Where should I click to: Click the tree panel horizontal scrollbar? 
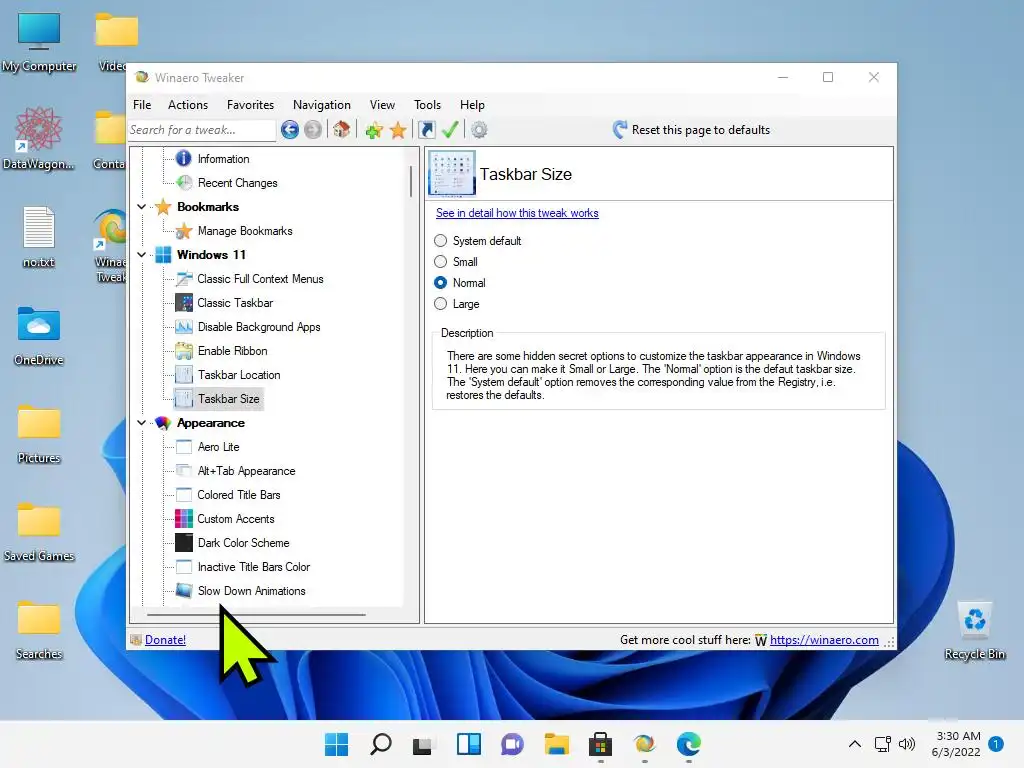(x=256, y=615)
